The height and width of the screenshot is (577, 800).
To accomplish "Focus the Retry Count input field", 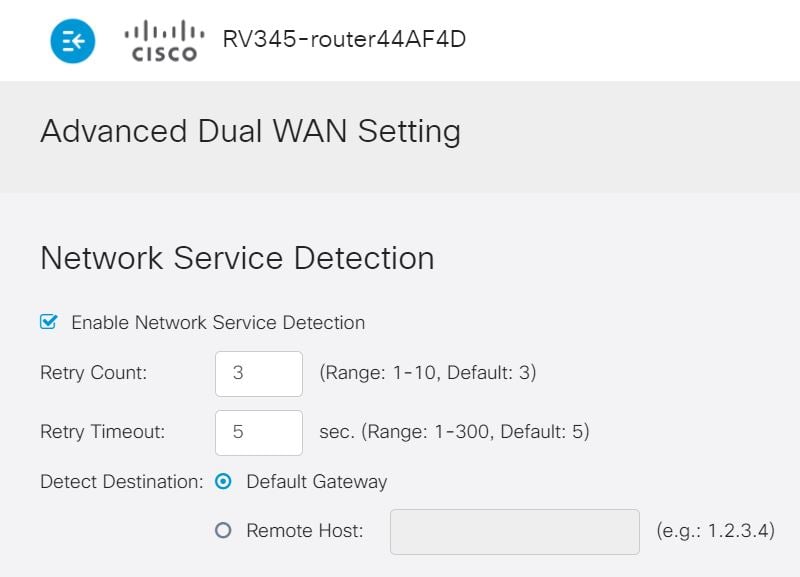I will [258, 373].
